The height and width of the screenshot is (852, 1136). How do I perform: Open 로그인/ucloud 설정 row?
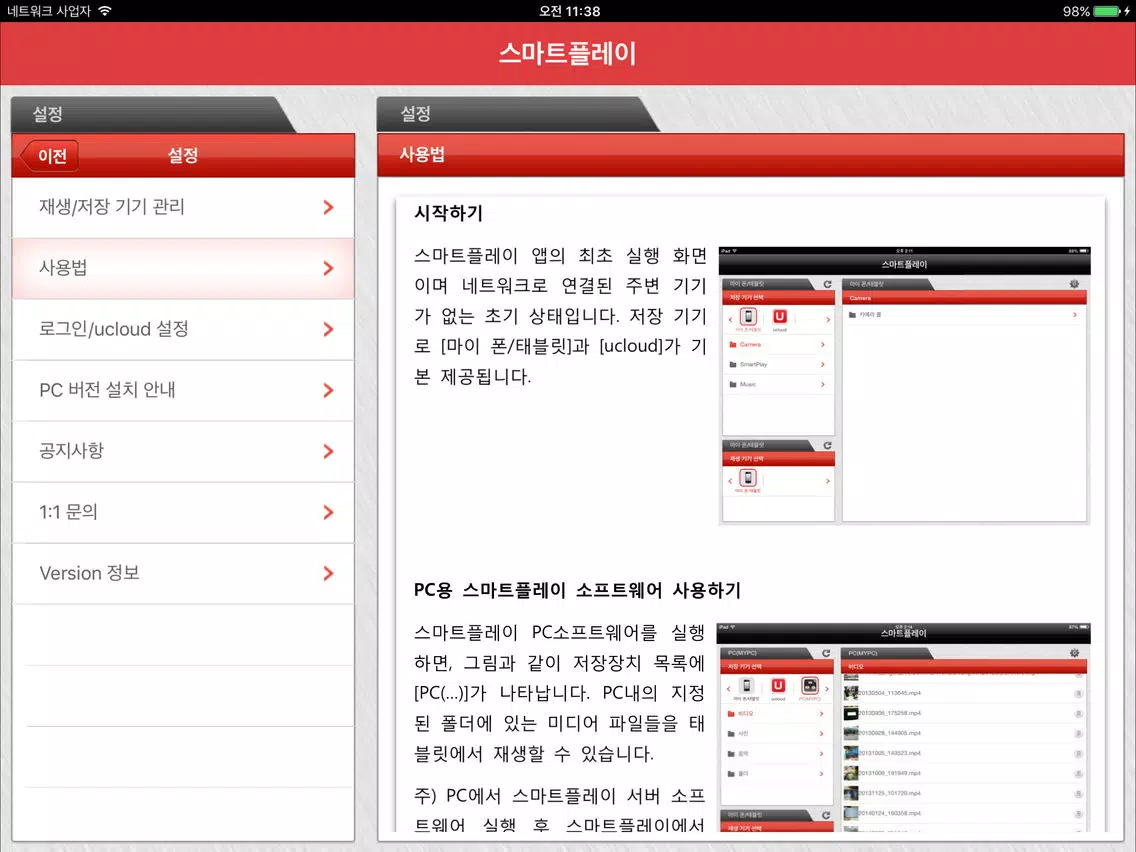click(183, 329)
